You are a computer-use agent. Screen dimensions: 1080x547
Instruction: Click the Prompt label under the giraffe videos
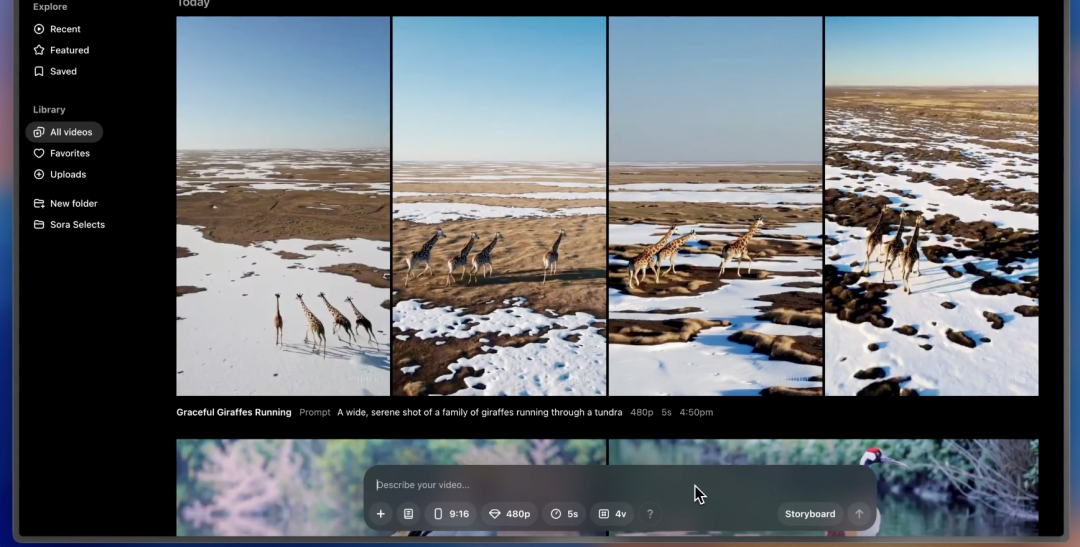pyautogui.click(x=315, y=413)
